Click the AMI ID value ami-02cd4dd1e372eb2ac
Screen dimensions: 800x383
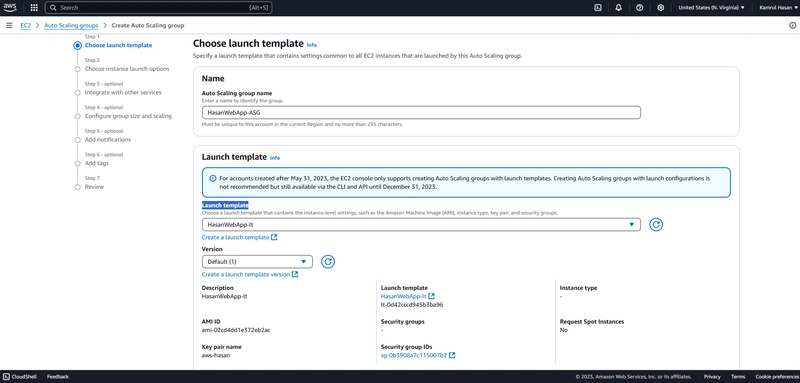coord(236,330)
